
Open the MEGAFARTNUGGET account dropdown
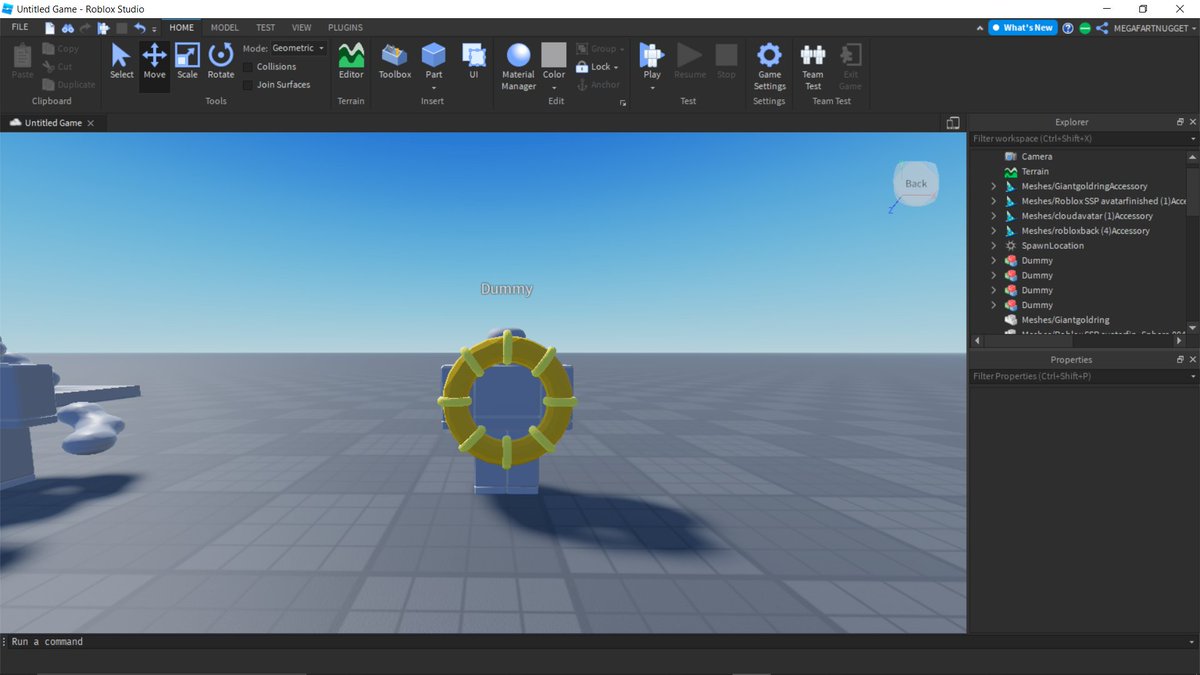tap(1154, 28)
